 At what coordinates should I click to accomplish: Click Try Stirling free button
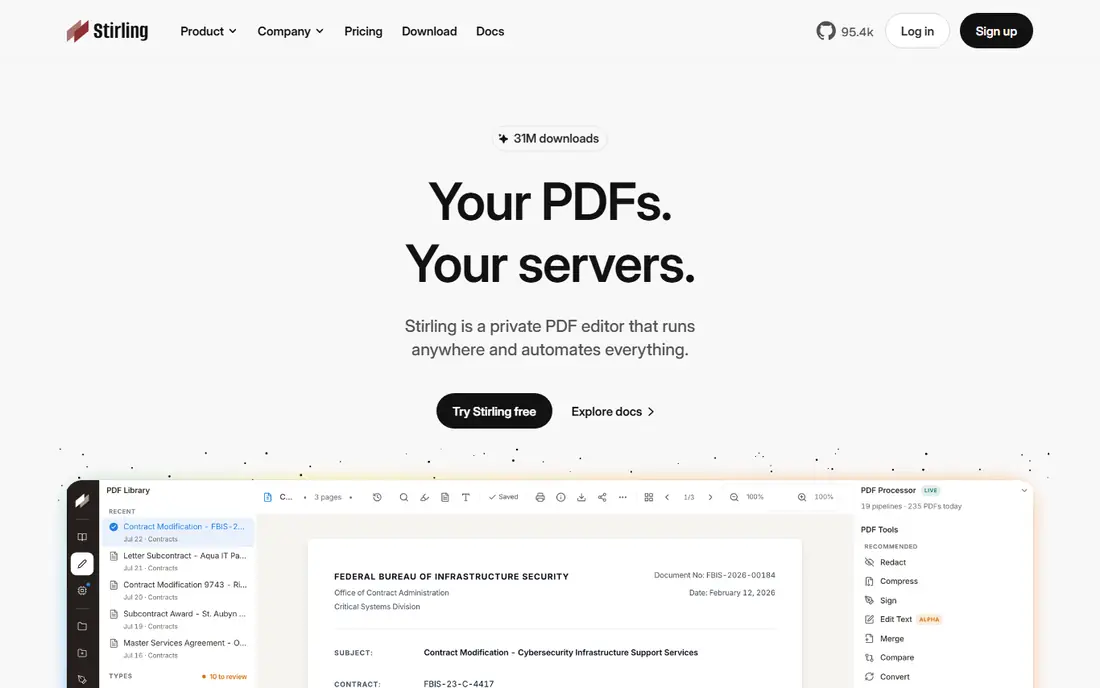[494, 411]
